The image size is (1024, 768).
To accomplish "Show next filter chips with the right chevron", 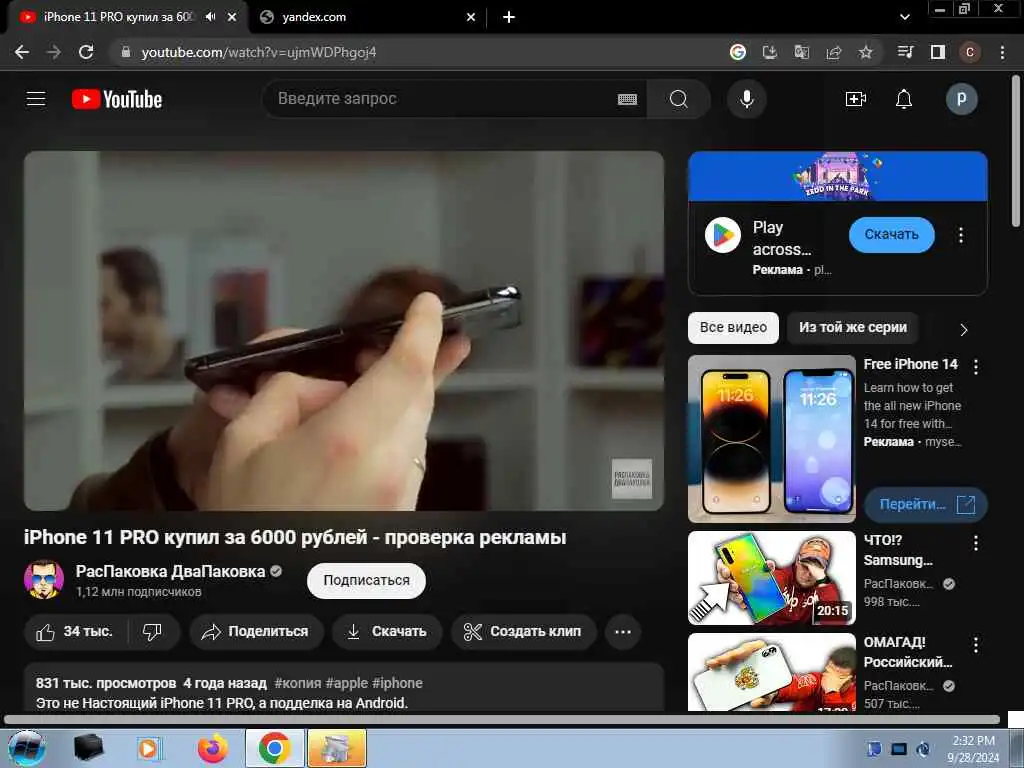I will point(964,330).
